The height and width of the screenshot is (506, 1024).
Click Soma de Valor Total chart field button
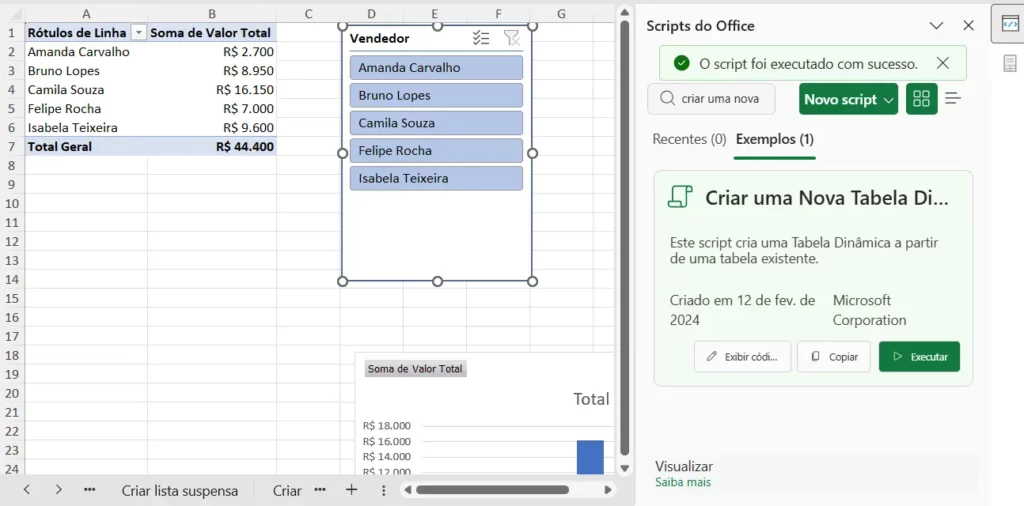415,369
